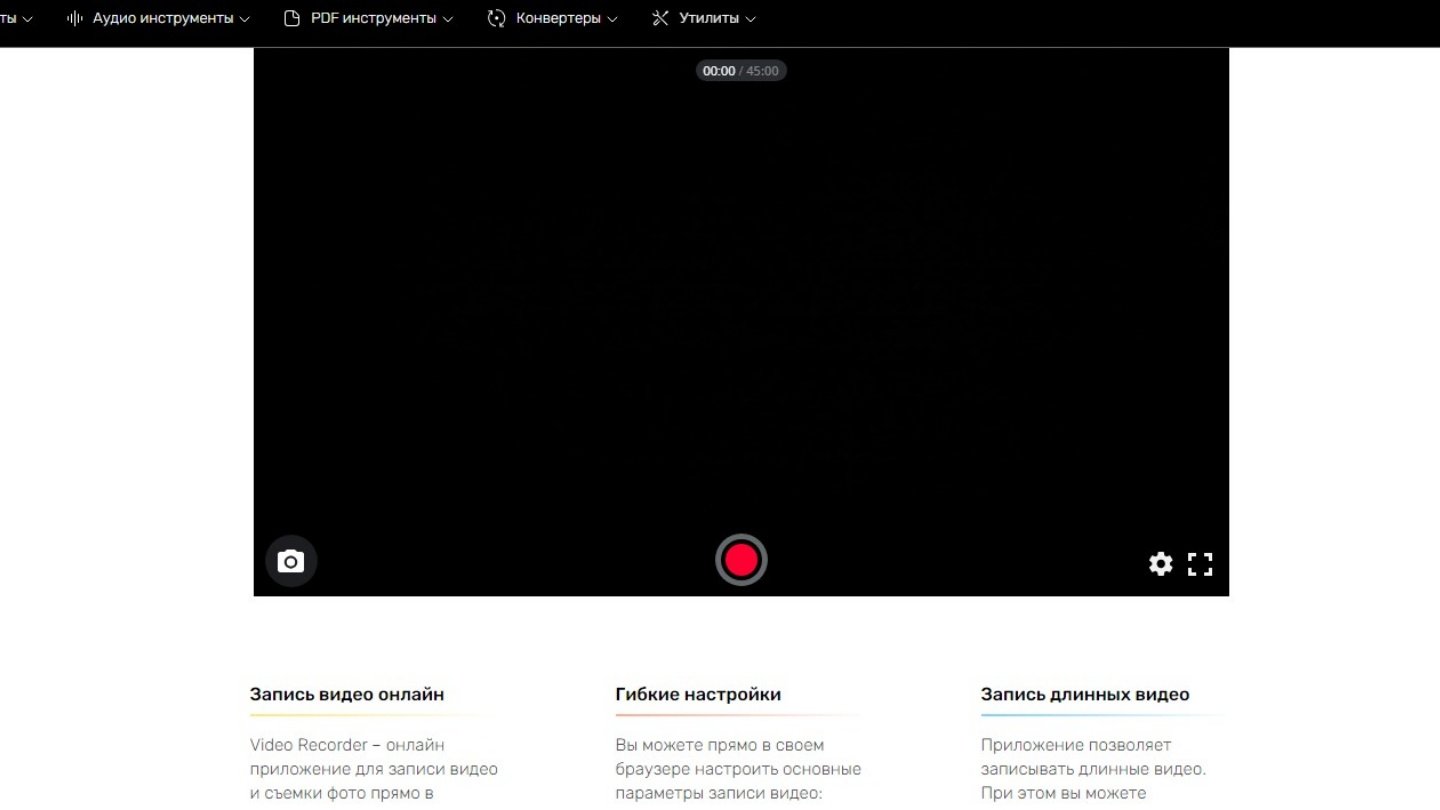Switch the recorder to fullscreen mode
This screenshot has height=810, width=1440.
point(1200,564)
